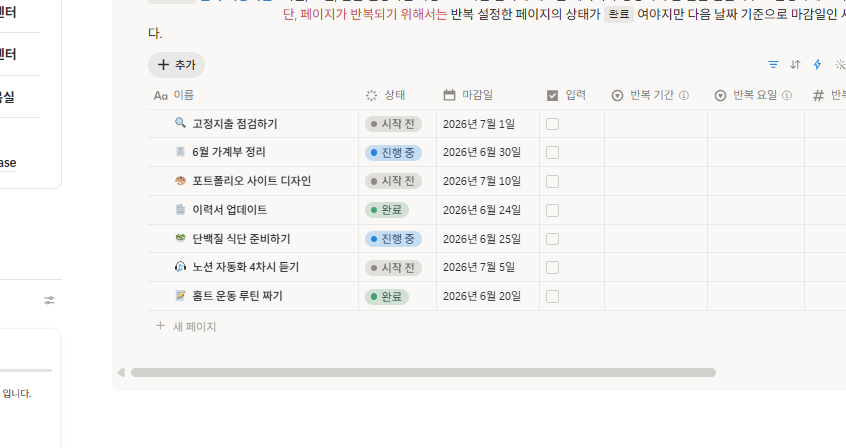Open 진행 중 status of 6월 가계부 정리
The height and width of the screenshot is (448, 846).
click(393, 153)
